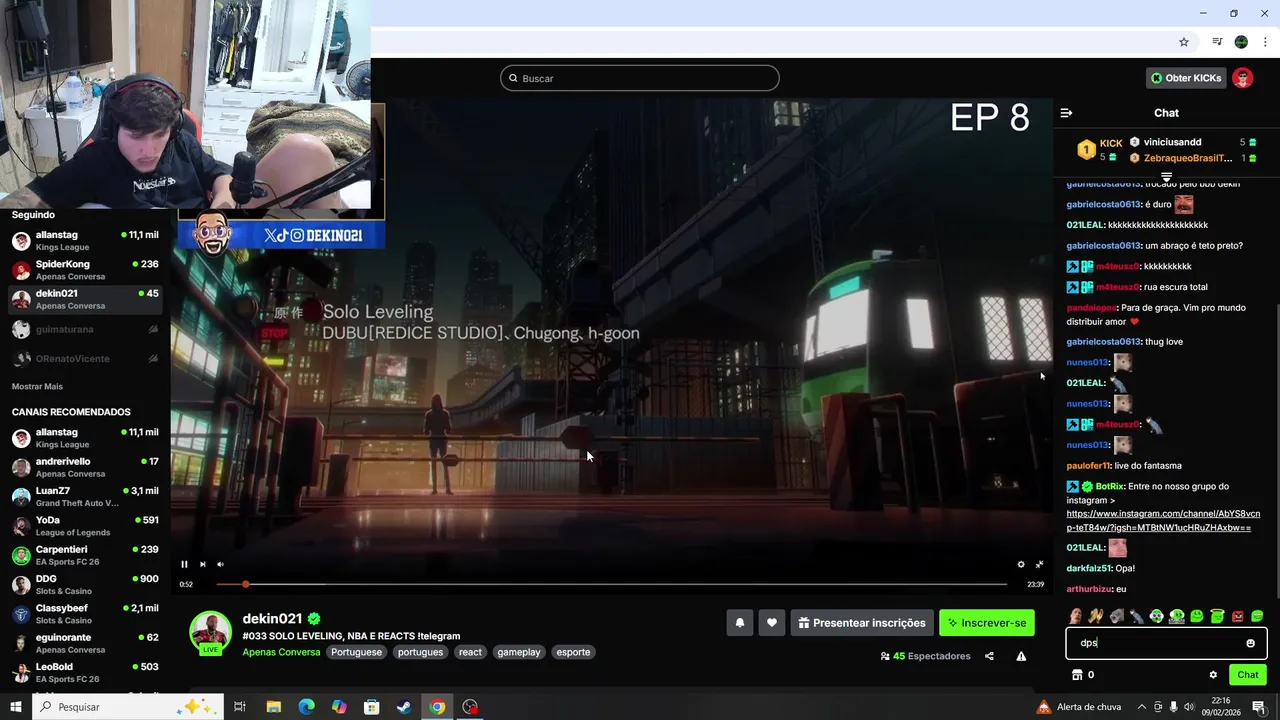Open the Kick shop icon below chat
Image resolution: width=1280 pixels, height=720 pixels.
(1077, 675)
